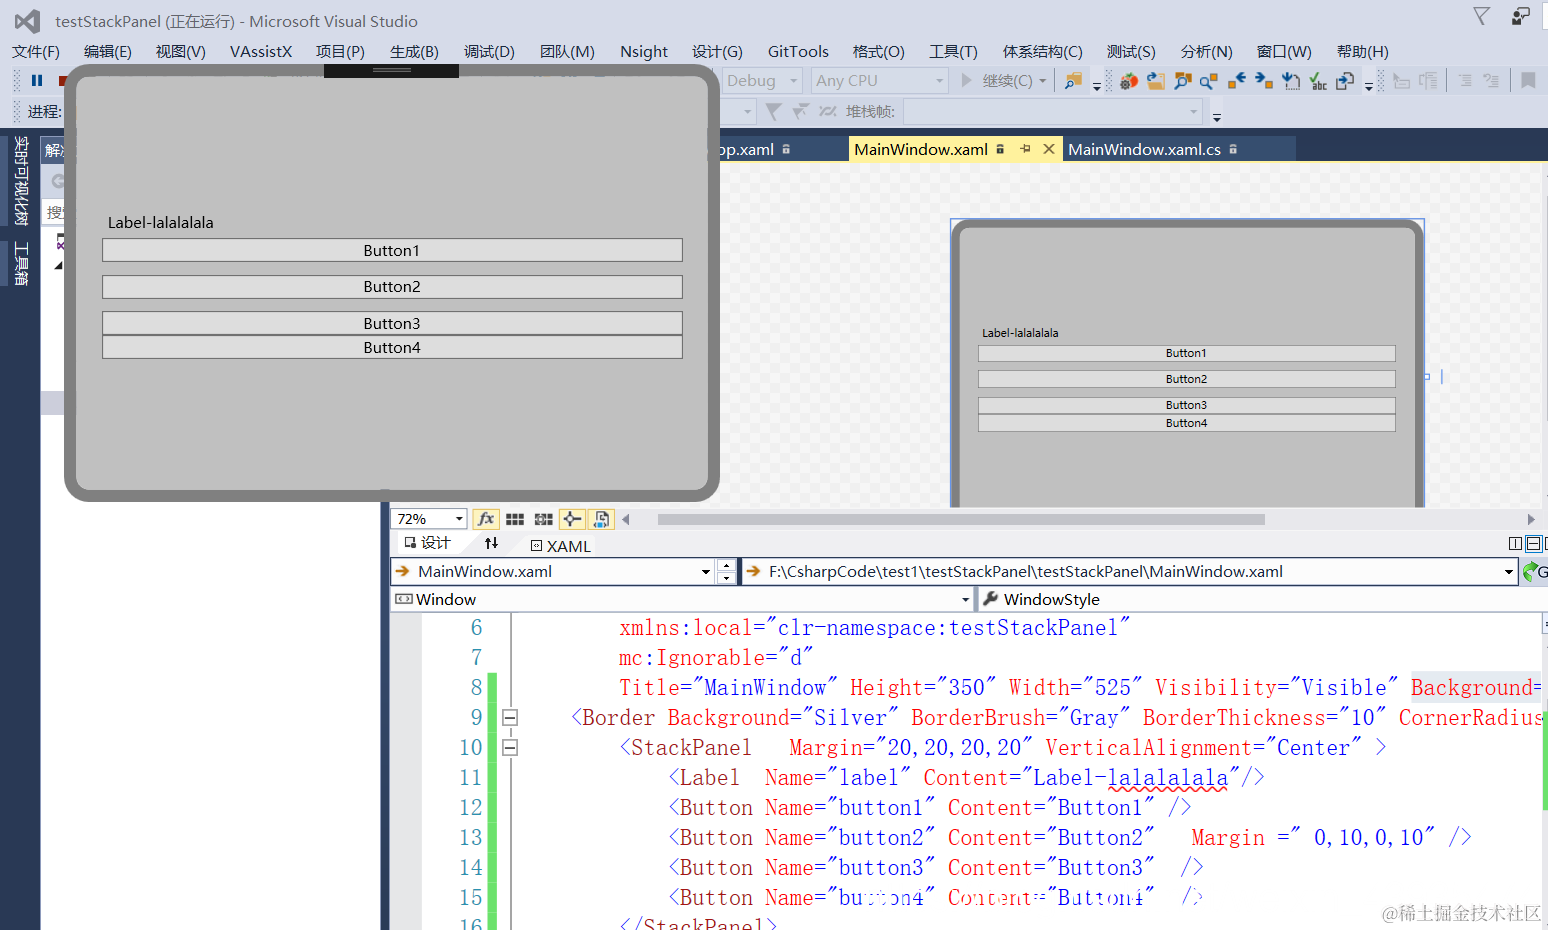Swap the design and XAML panes
Image resolution: width=1548 pixels, height=930 pixels.
tap(491, 543)
